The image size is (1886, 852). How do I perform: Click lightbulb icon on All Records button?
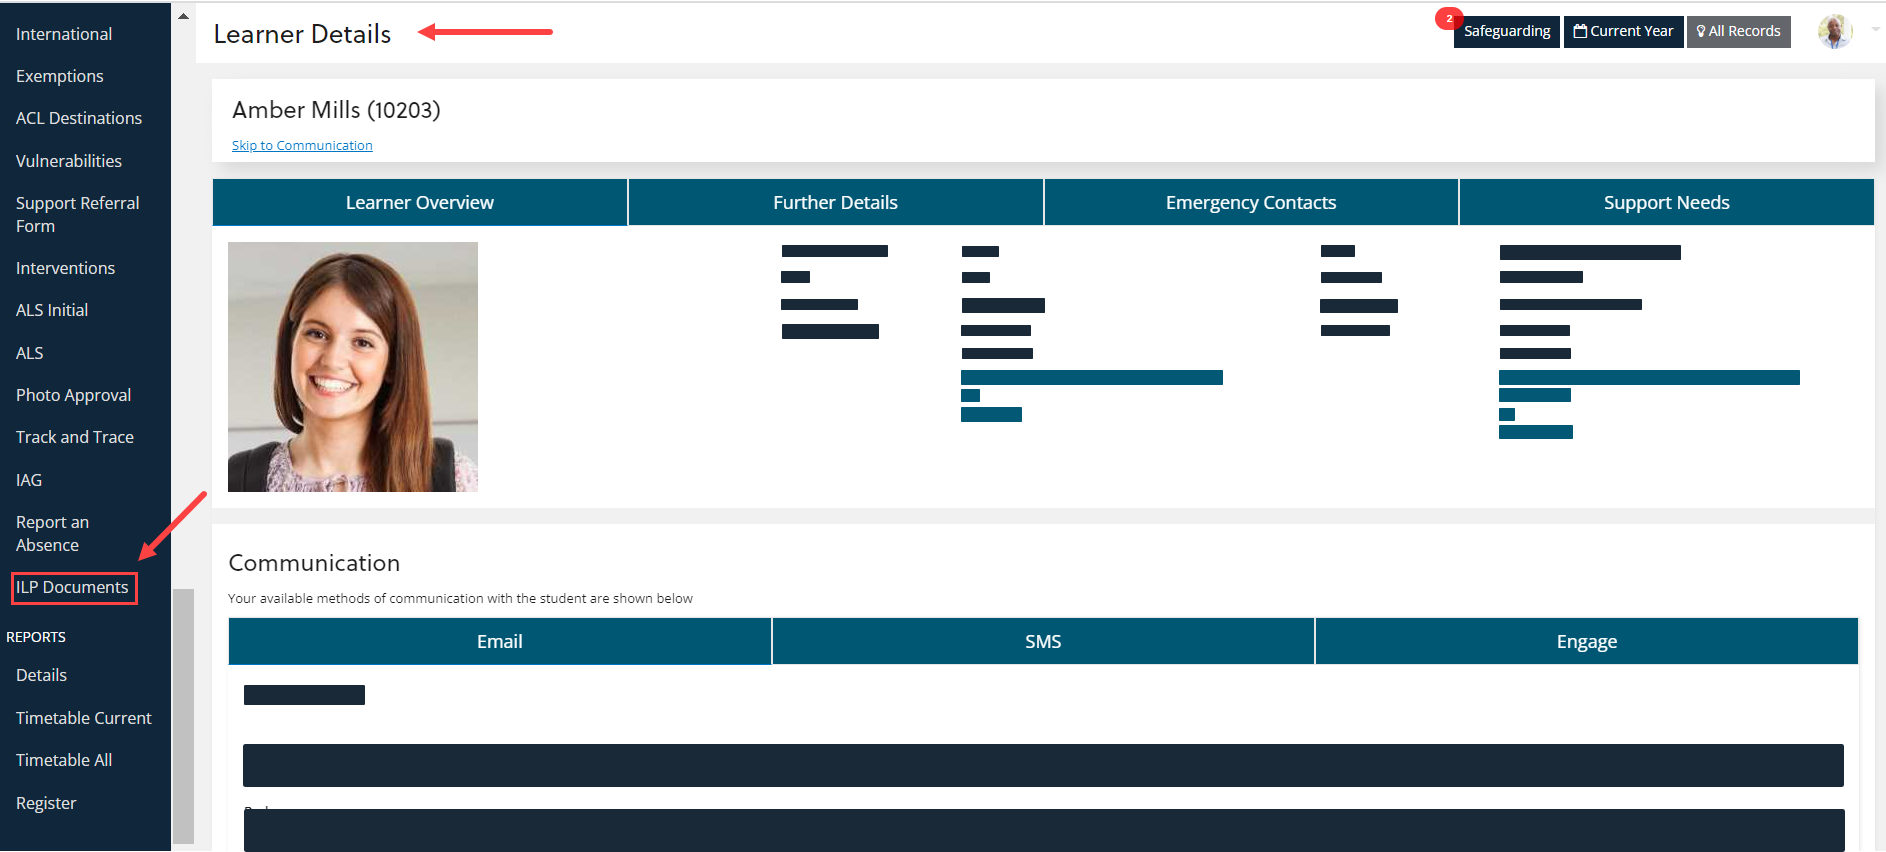click(x=1701, y=32)
